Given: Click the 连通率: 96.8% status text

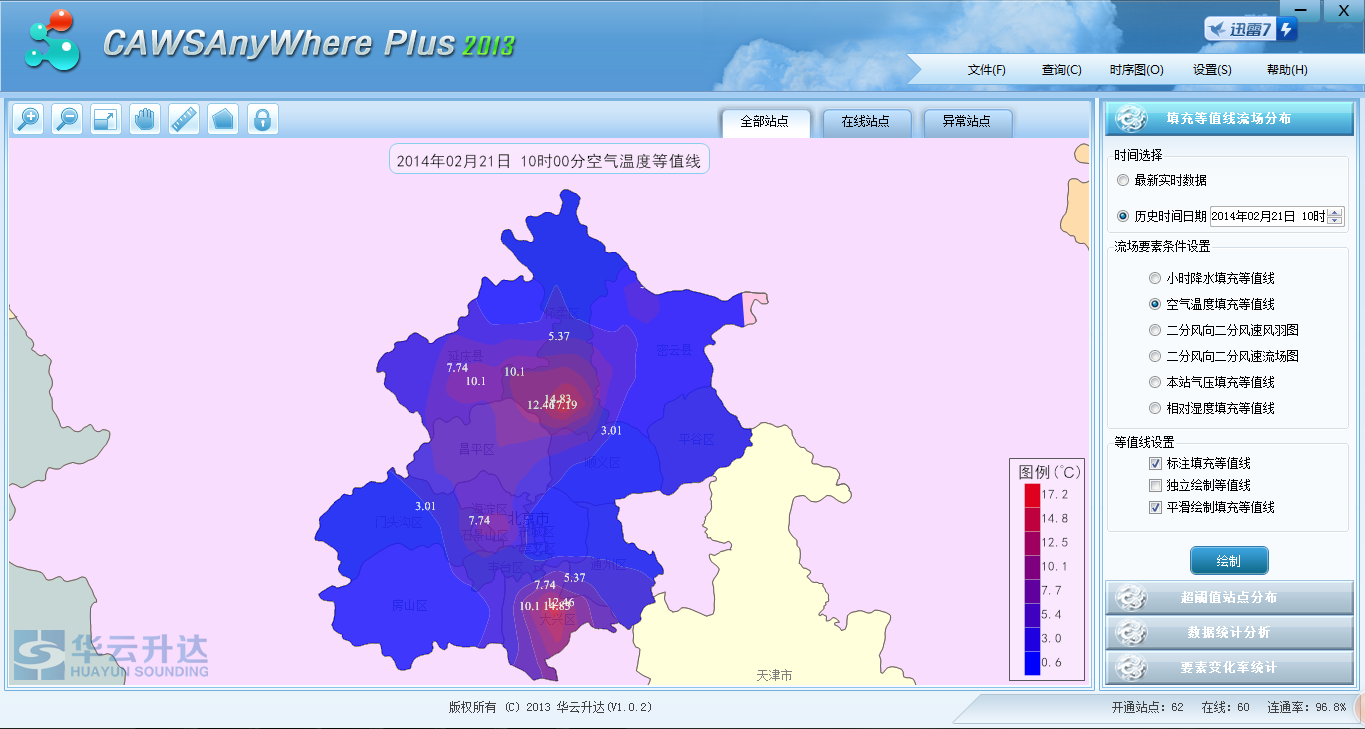Looking at the screenshot, I should click(1307, 707).
